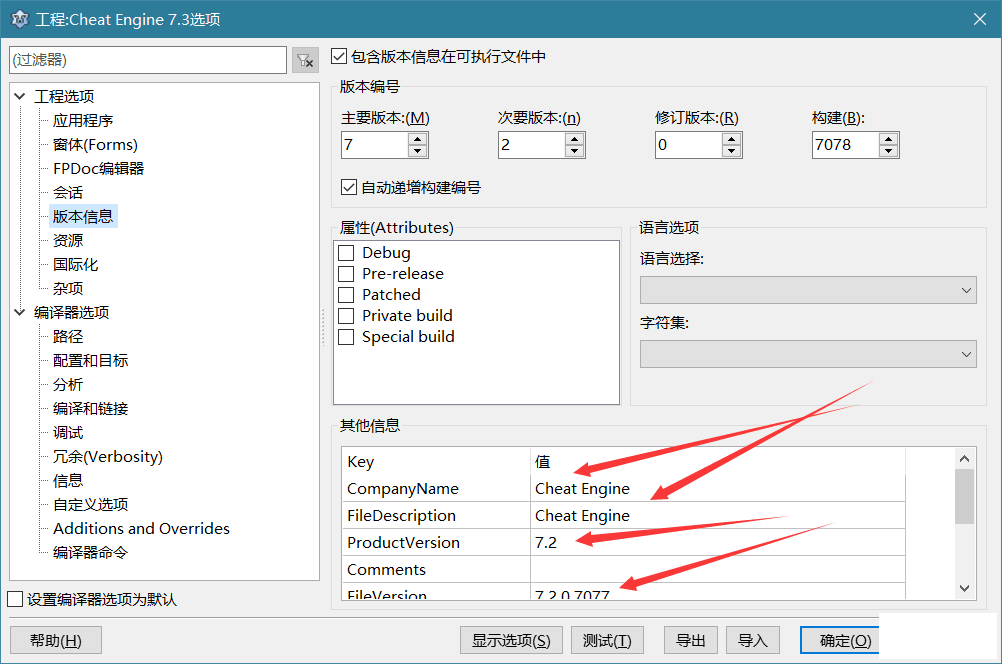Select Additions and Overrides tree item
The height and width of the screenshot is (664, 1002).
click(141, 529)
